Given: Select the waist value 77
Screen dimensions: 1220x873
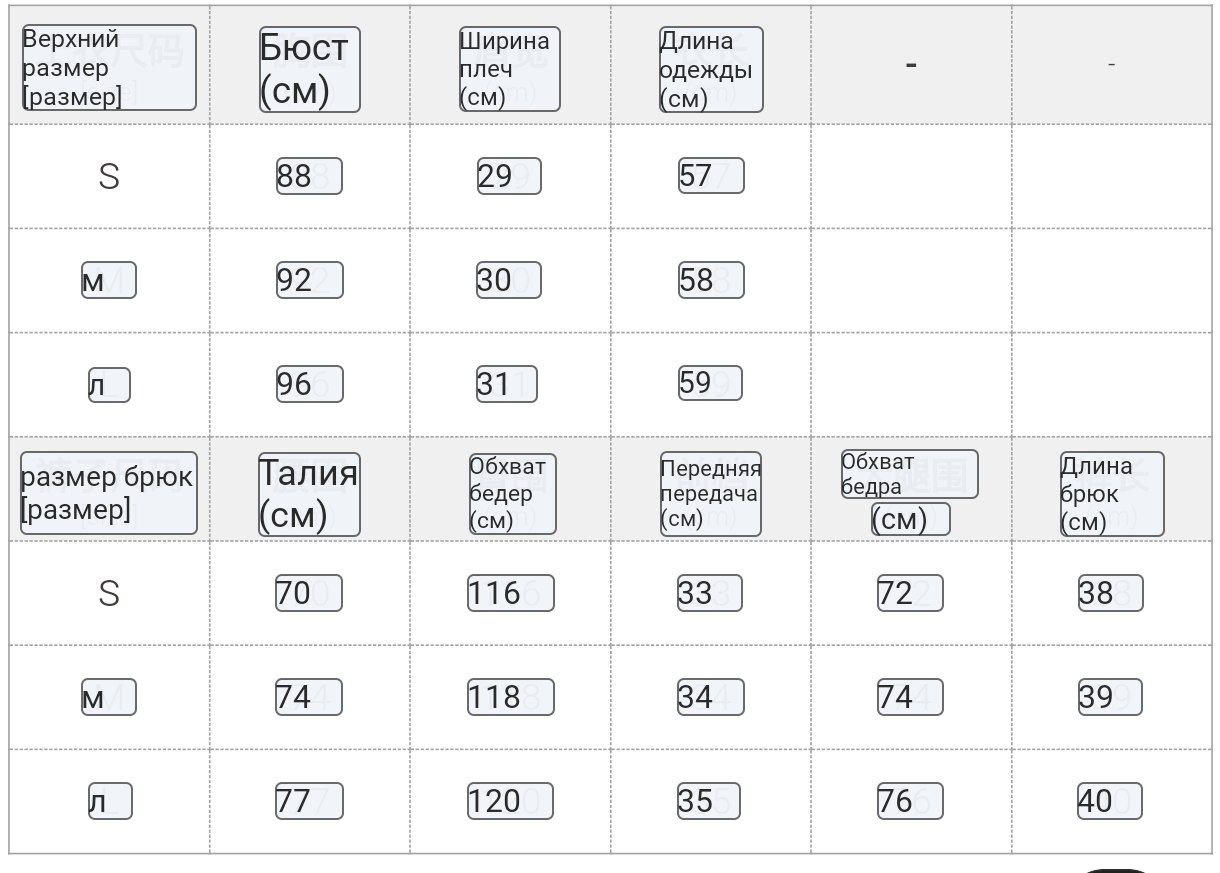Looking at the screenshot, I should coord(309,801).
